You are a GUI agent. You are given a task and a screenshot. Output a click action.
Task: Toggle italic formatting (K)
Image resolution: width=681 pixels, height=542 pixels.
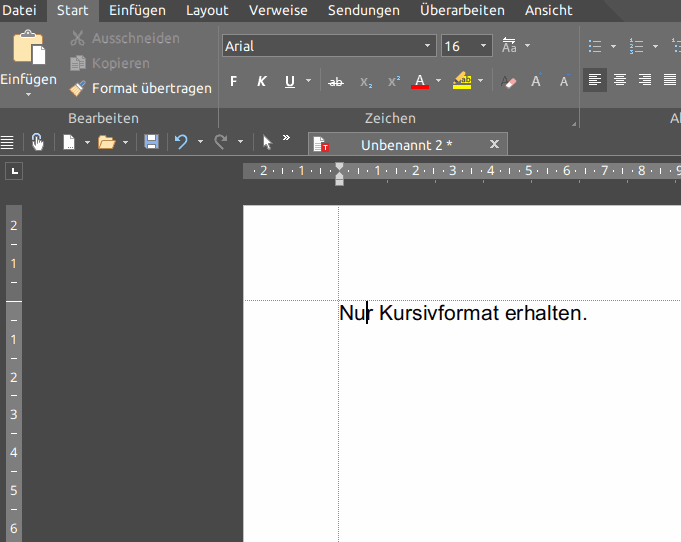[261, 81]
